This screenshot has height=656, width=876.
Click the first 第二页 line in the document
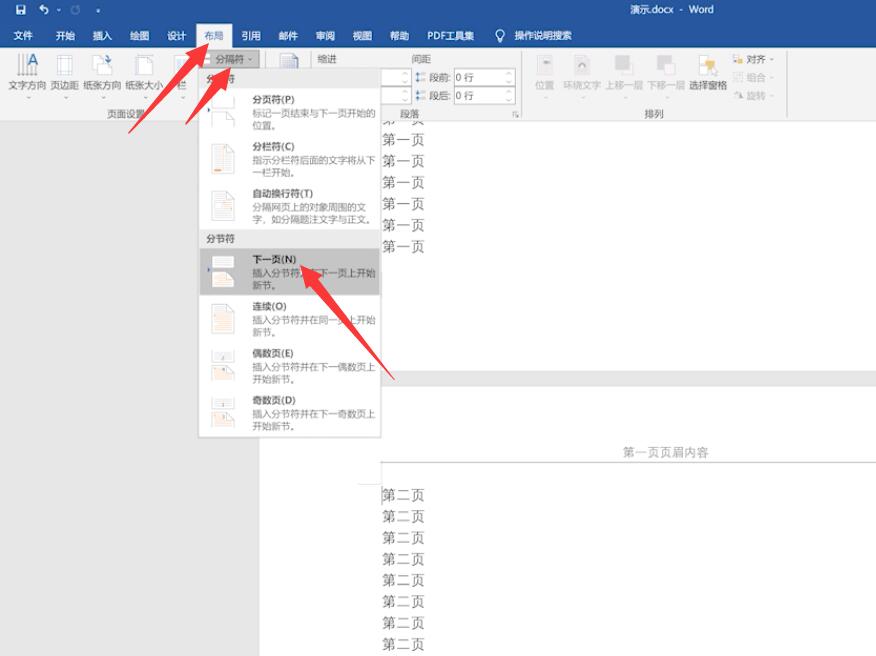[x=403, y=495]
